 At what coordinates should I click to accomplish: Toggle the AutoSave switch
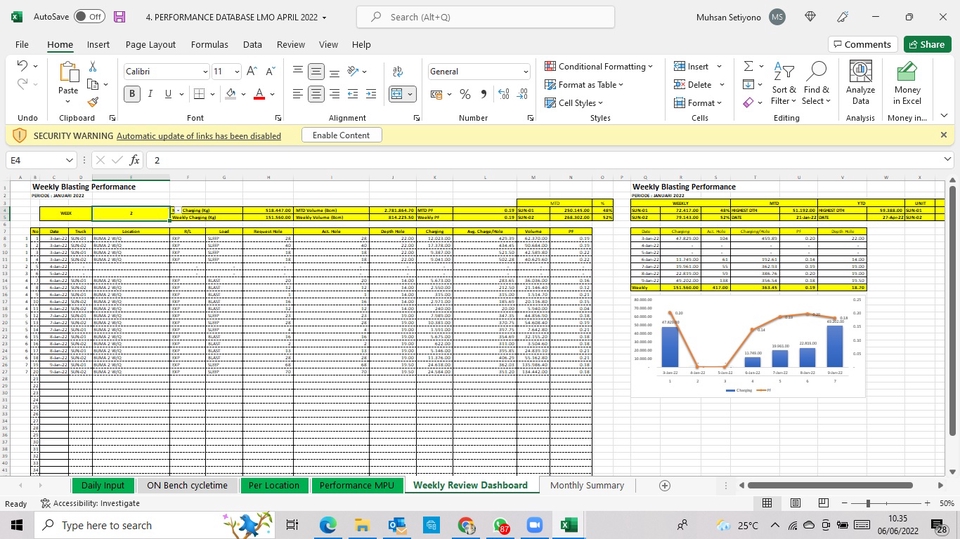89,17
